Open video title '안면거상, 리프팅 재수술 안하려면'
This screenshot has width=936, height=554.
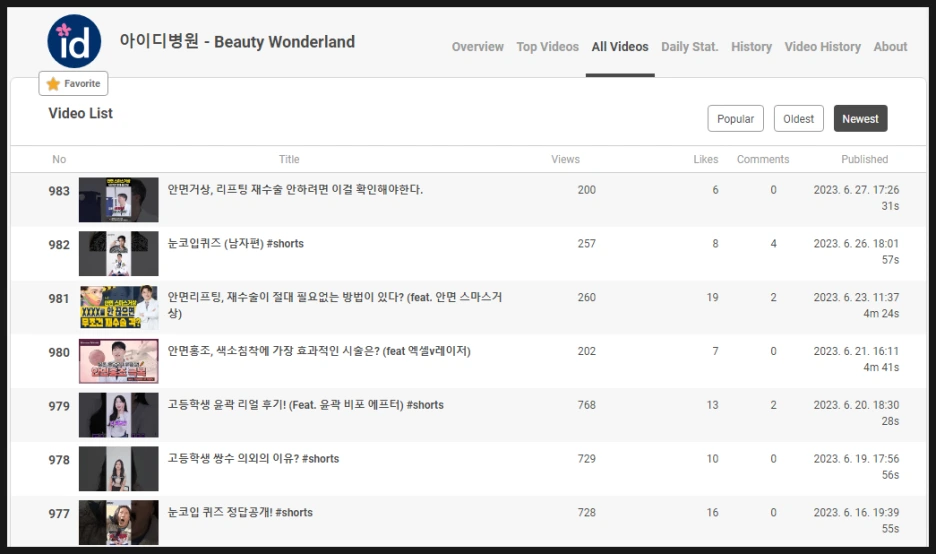pos(295,190)
